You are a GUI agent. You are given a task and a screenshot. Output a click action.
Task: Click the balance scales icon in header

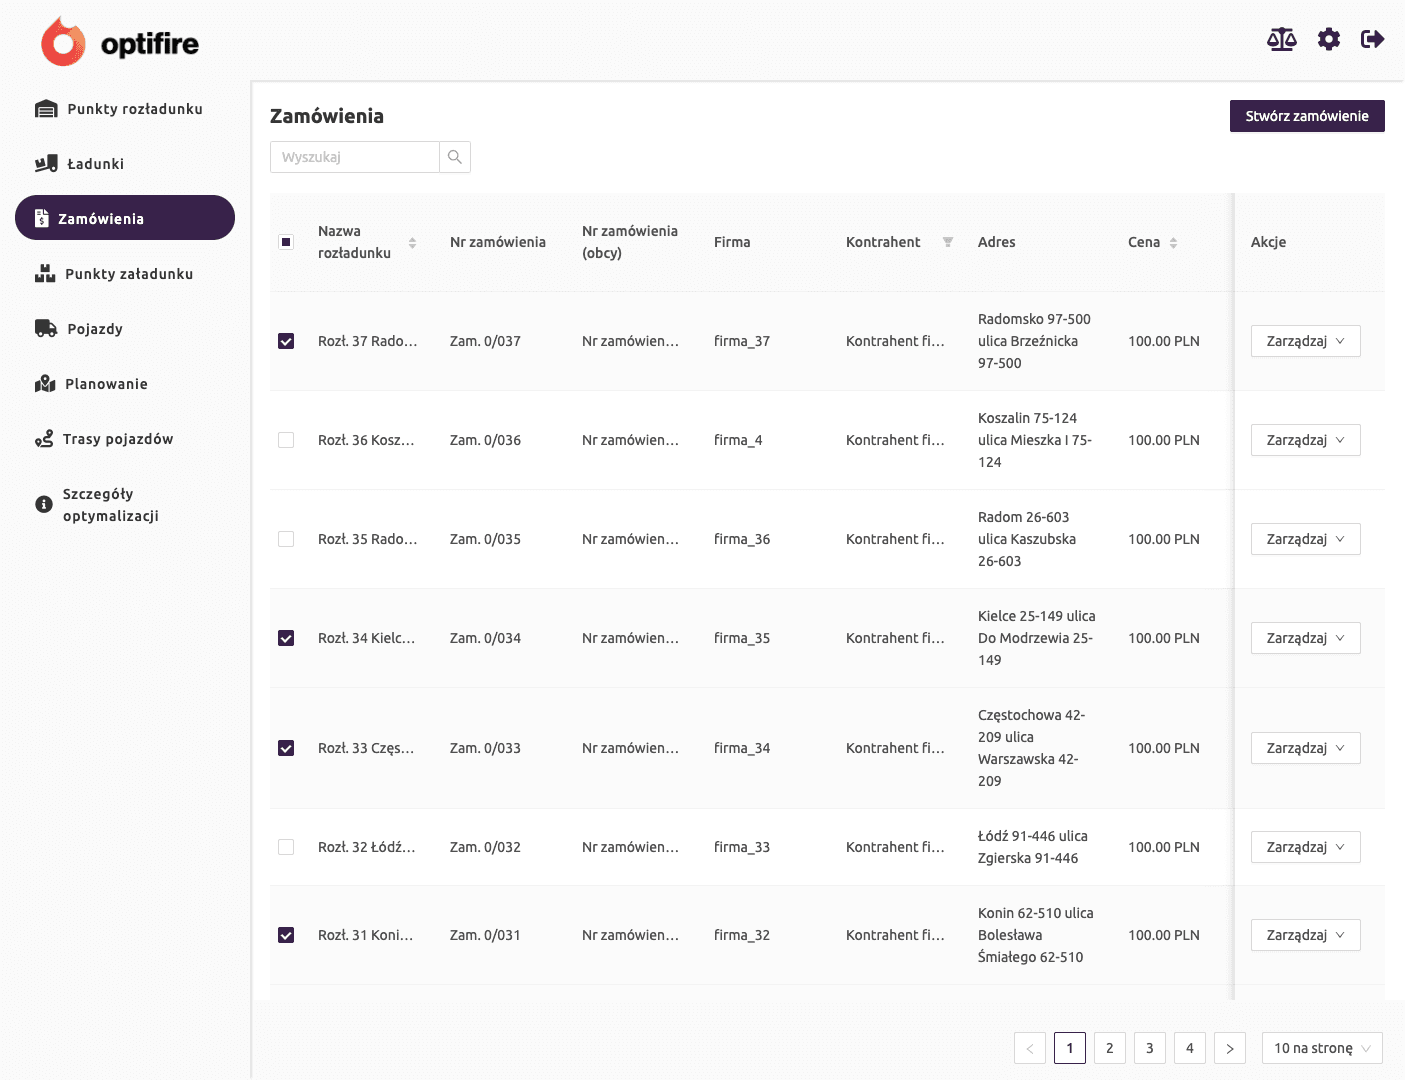(x=1281, y=40)
